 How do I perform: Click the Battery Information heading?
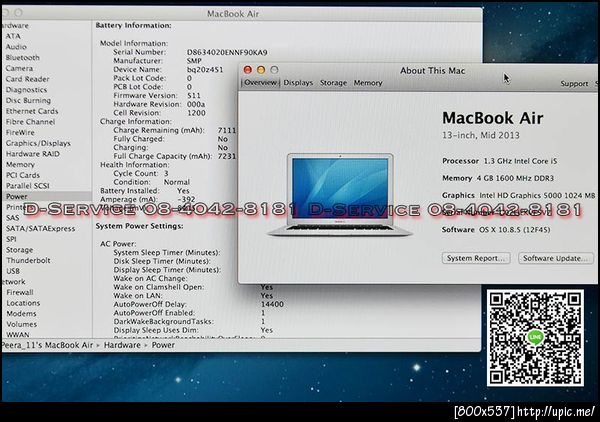pyautogui.click(x=134, y=25)
